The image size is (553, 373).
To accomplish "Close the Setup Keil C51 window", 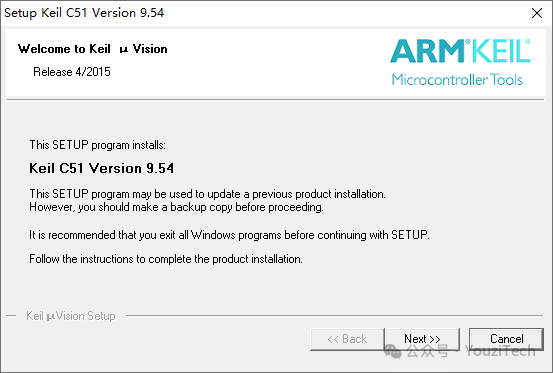I will (537, 13).
